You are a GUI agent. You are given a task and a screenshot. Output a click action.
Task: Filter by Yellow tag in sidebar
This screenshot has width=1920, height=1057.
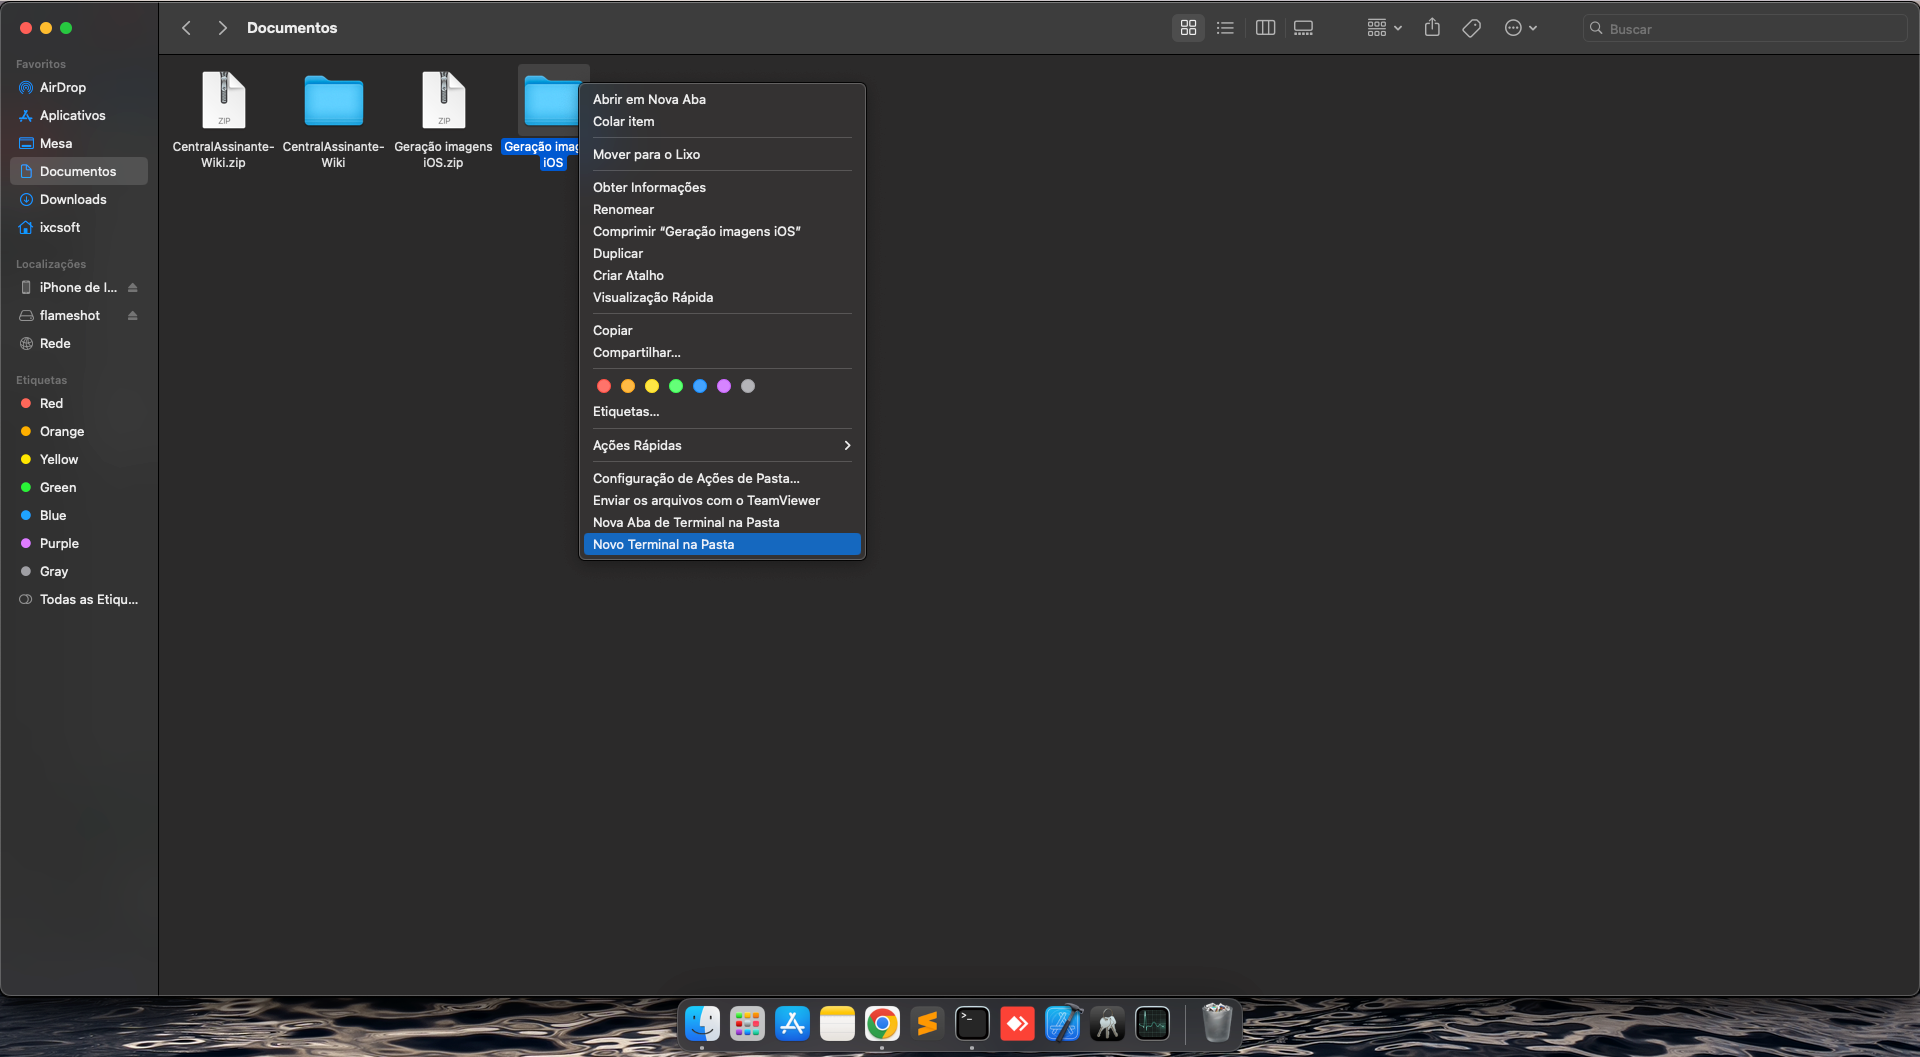(x=79, y=460)
